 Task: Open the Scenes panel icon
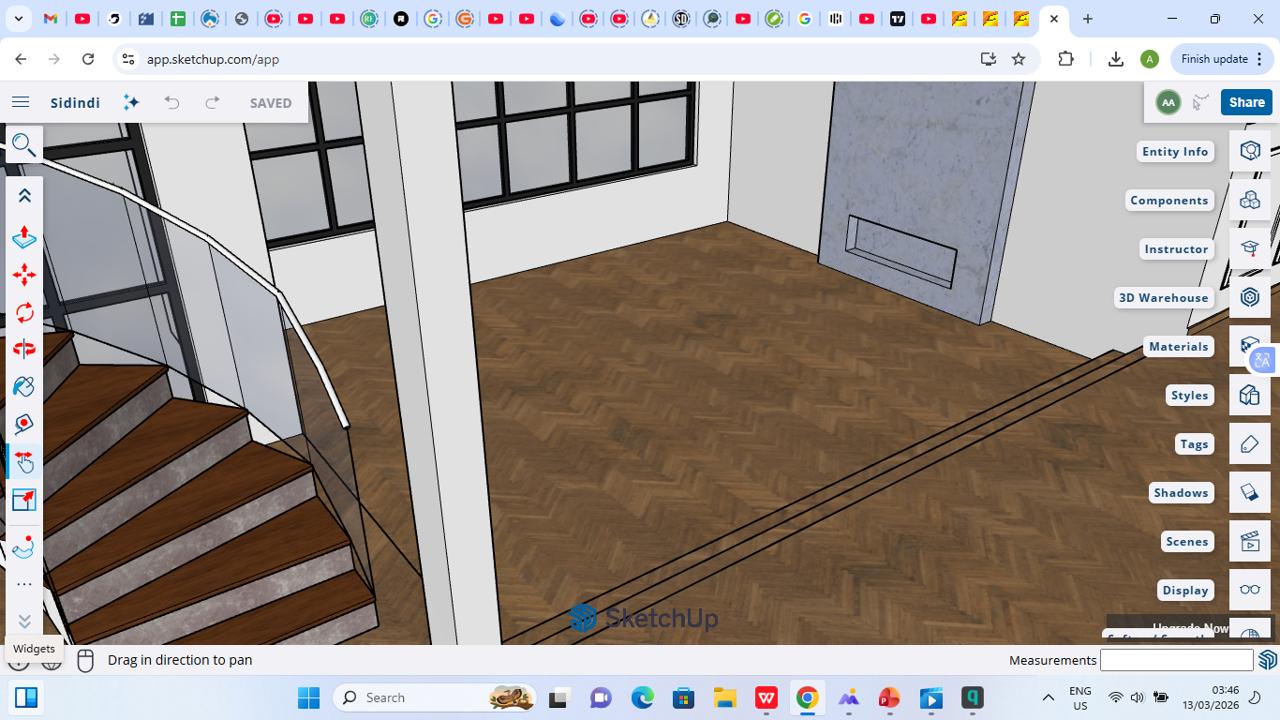[1249, 541]
